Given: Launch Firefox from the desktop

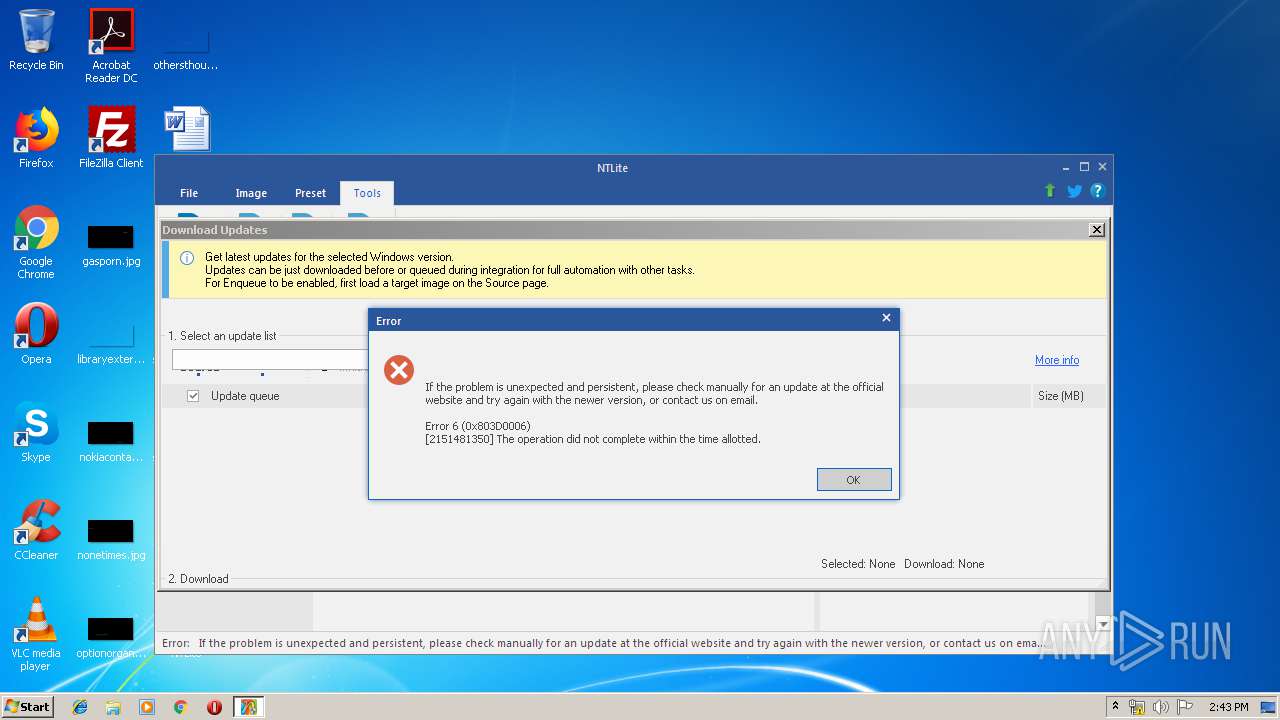Looking at the screenshot, I should click(x=36, y=138).
